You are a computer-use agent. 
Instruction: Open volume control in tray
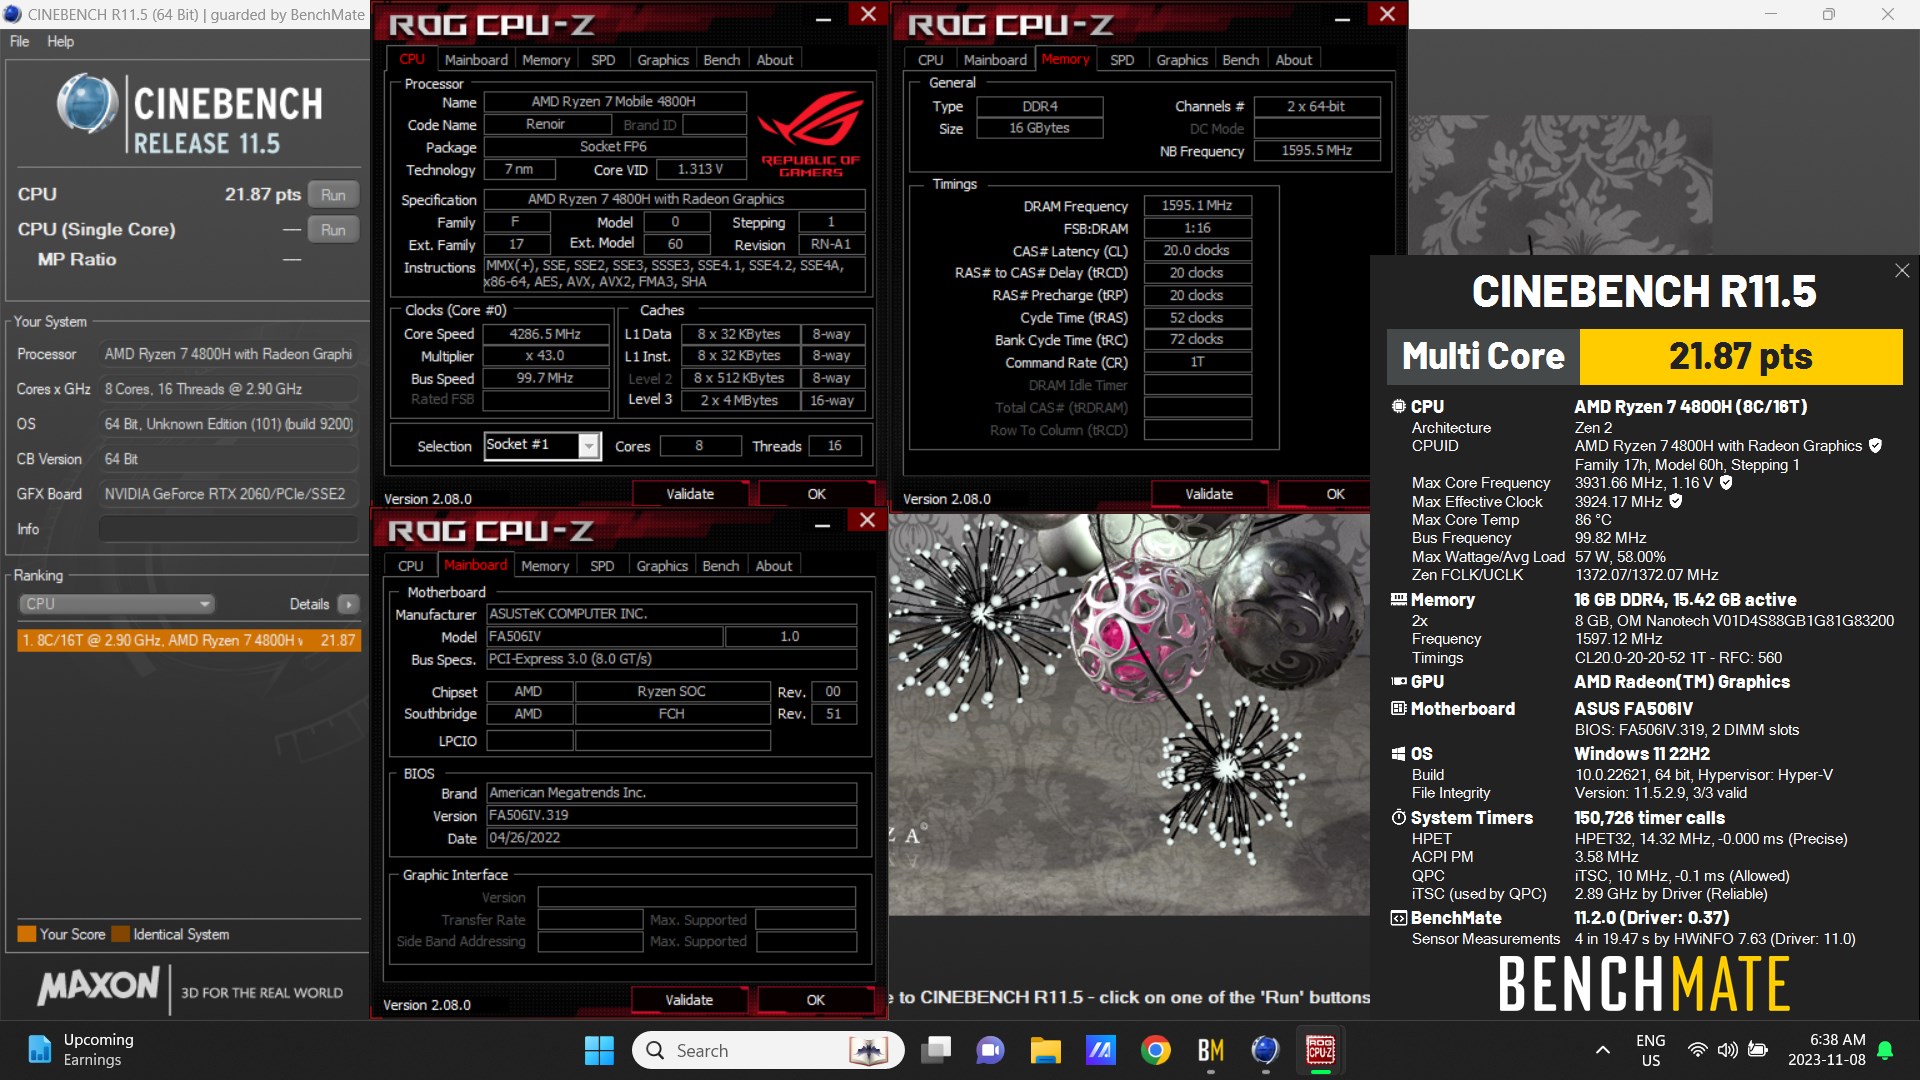[1727, 1050]
